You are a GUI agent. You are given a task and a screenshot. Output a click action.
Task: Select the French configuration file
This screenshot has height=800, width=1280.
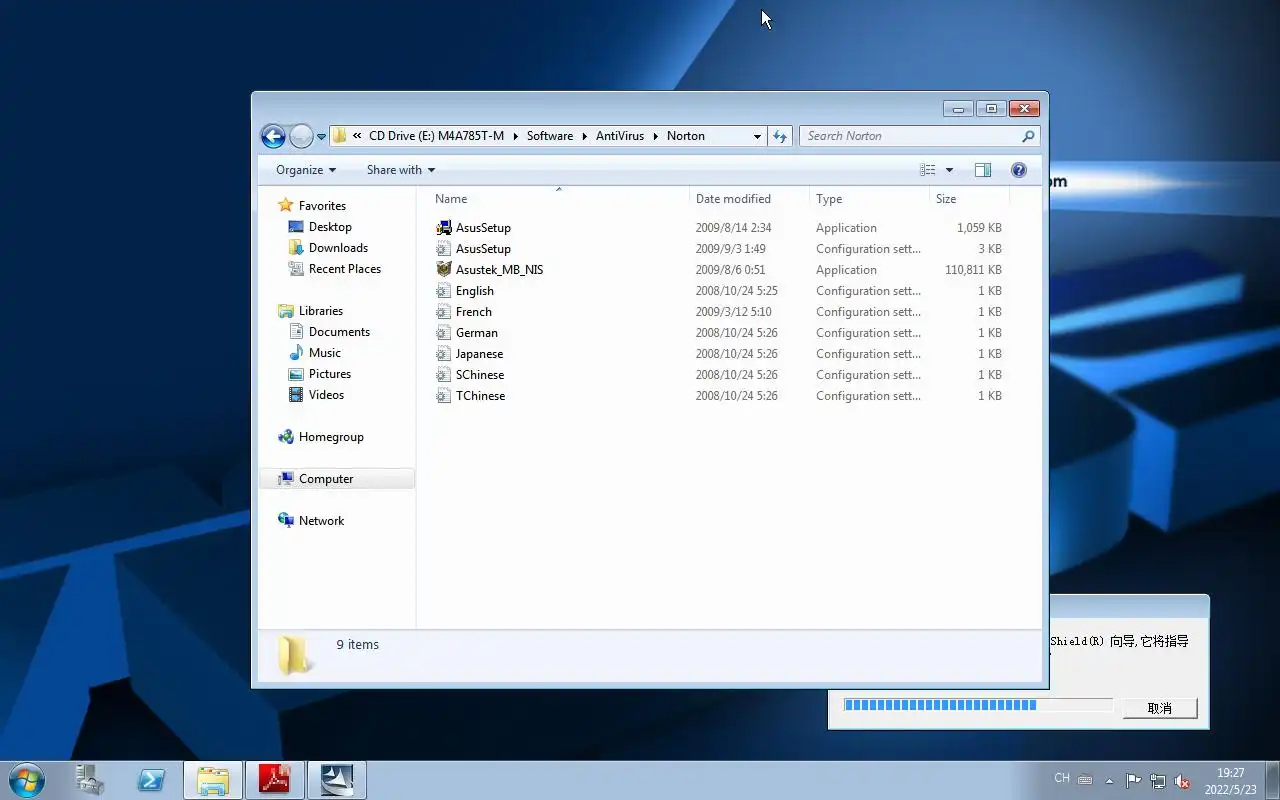(474, 312)
